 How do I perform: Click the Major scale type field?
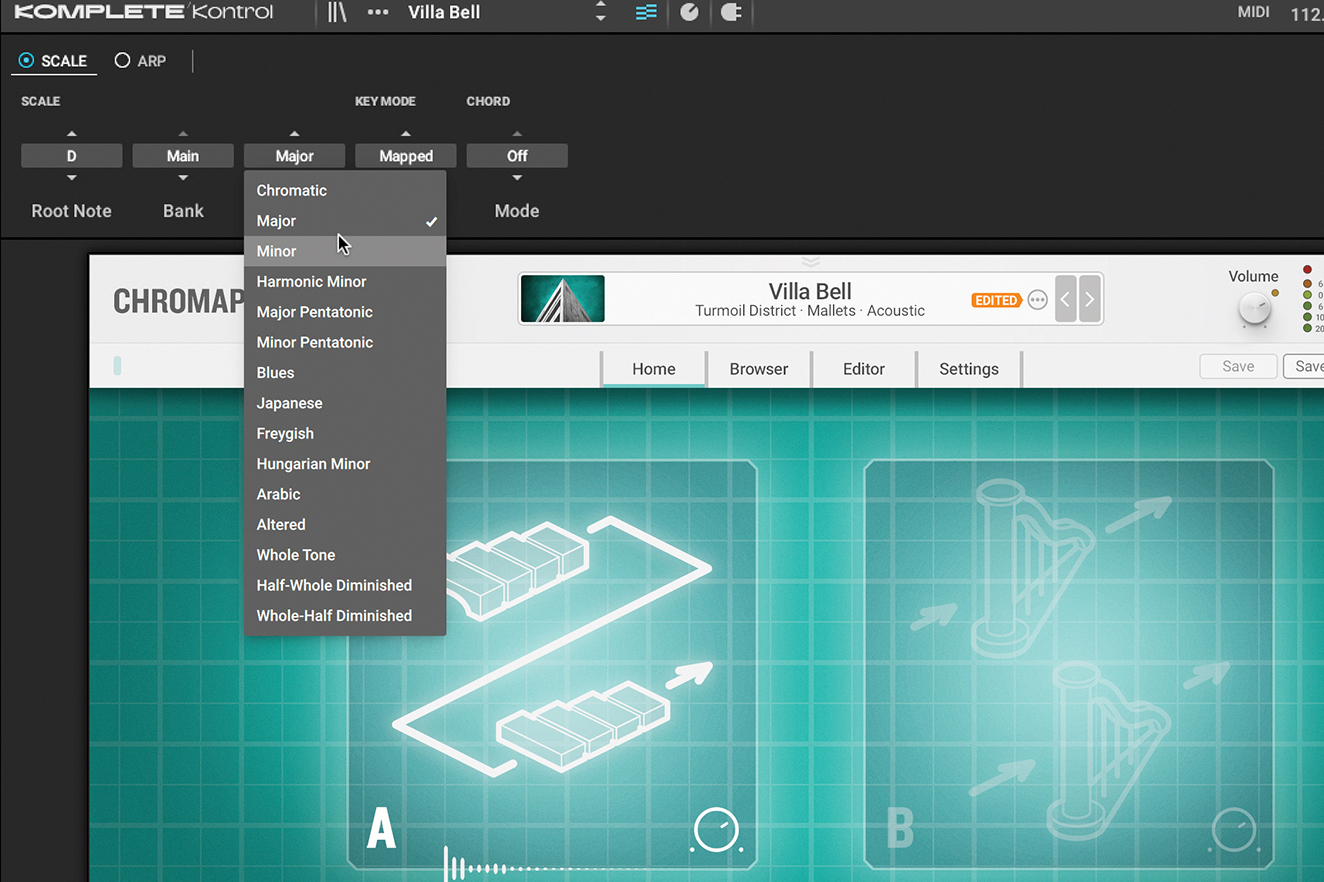tap(294, 156)
